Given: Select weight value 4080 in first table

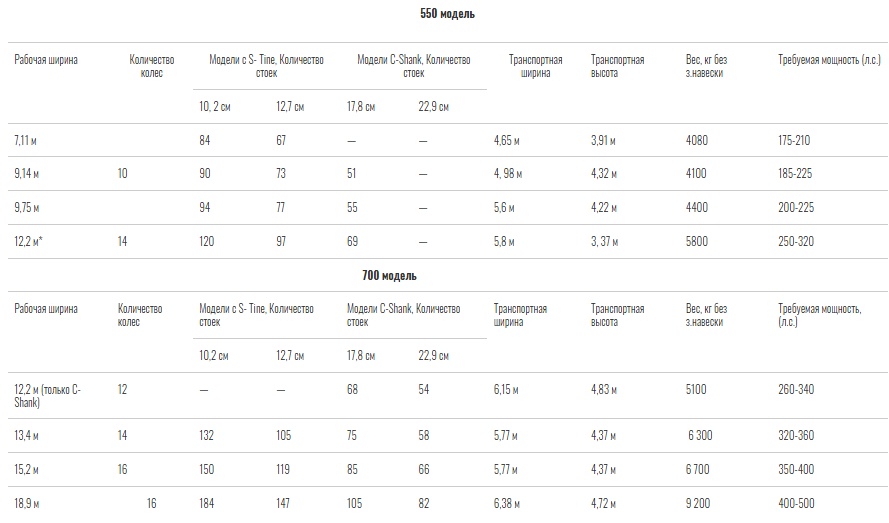Looking at the screenshot, I should pyautogui.click(x=696, y=140).
